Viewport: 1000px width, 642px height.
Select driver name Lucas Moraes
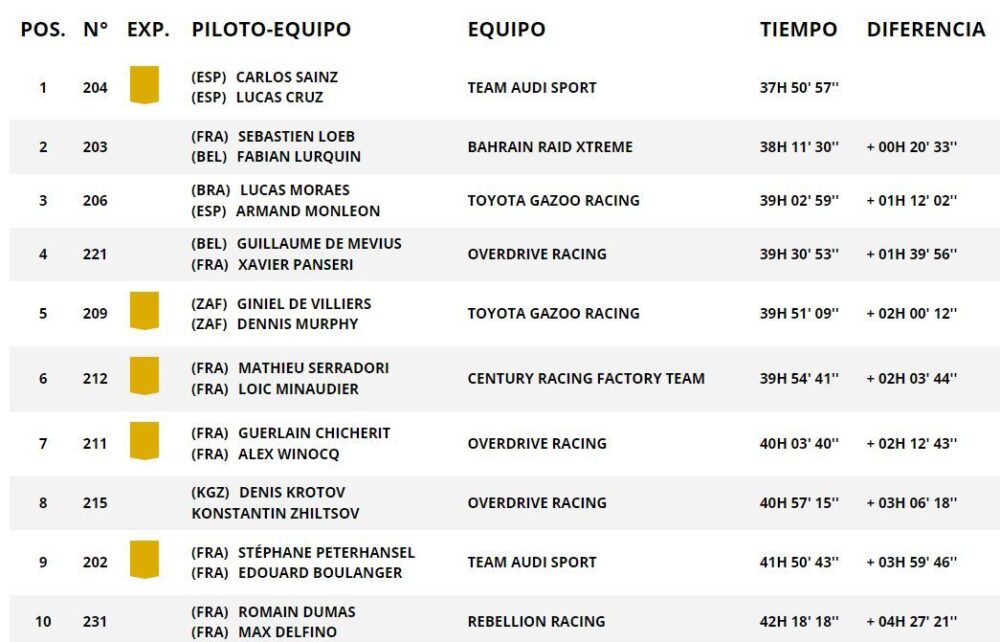tap(295, 190)
